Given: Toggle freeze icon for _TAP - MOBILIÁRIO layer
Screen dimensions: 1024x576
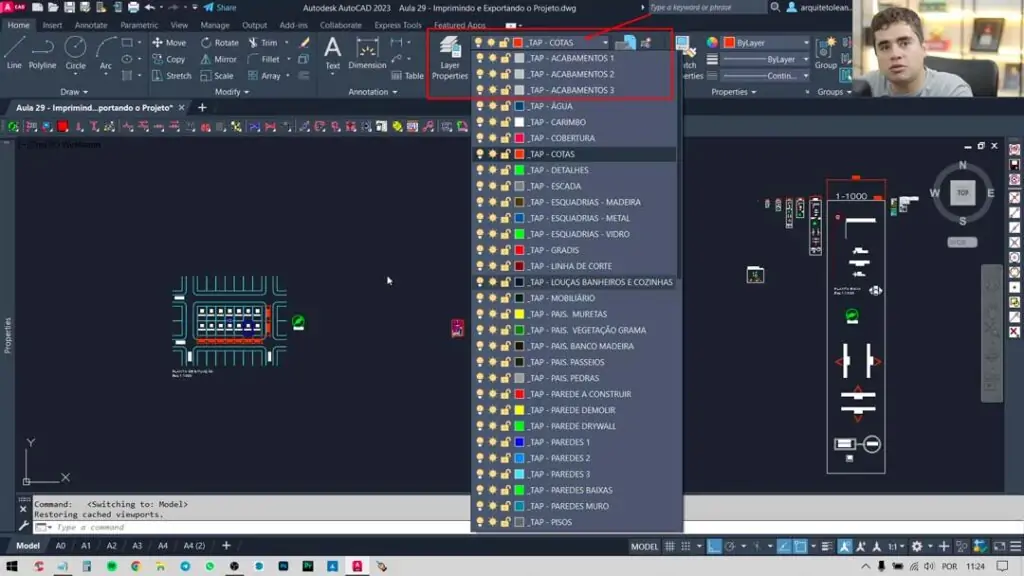Looking at the screenshot, I should pos(492,298).
